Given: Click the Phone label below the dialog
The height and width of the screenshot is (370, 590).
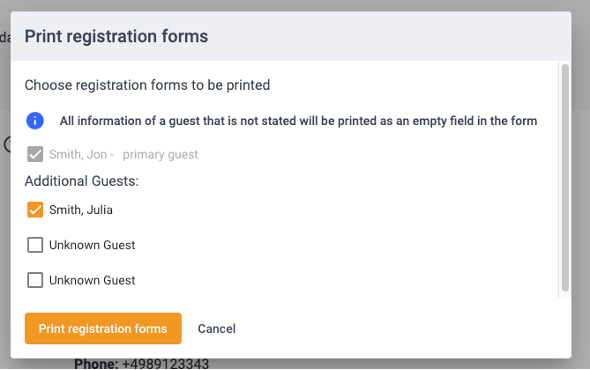Looking at the screenshot, I should pos(96,364).
